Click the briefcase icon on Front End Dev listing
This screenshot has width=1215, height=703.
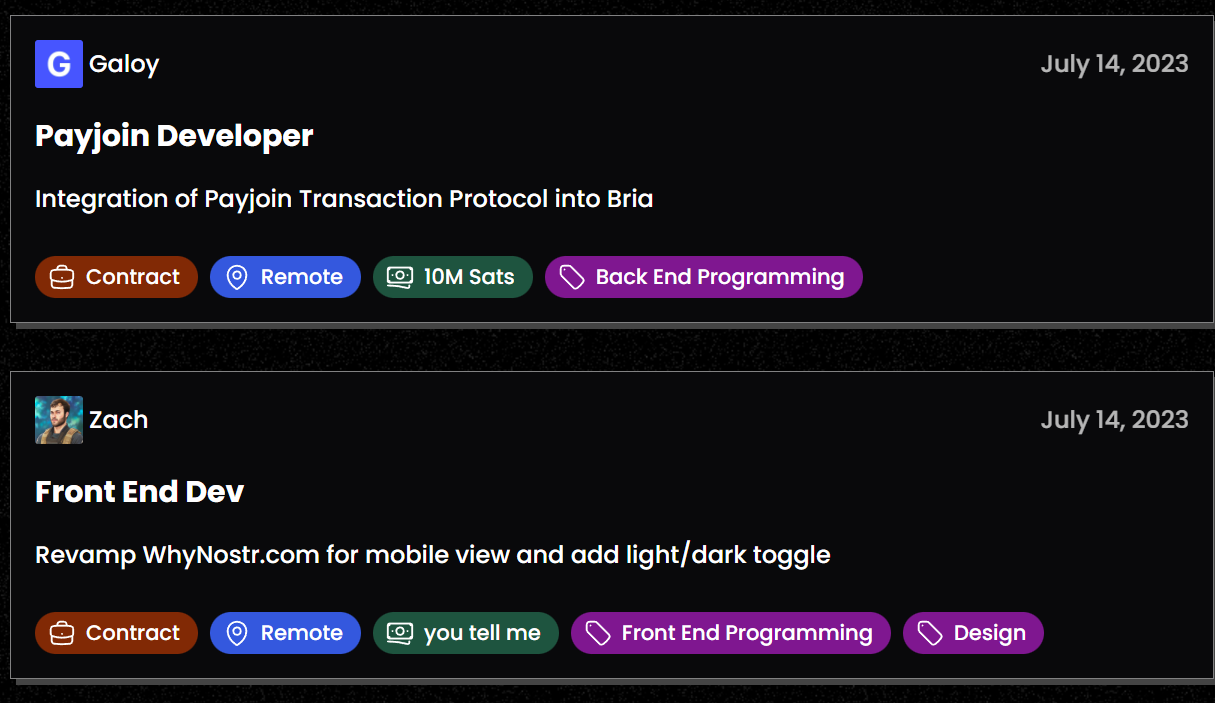tap(62, 633)
